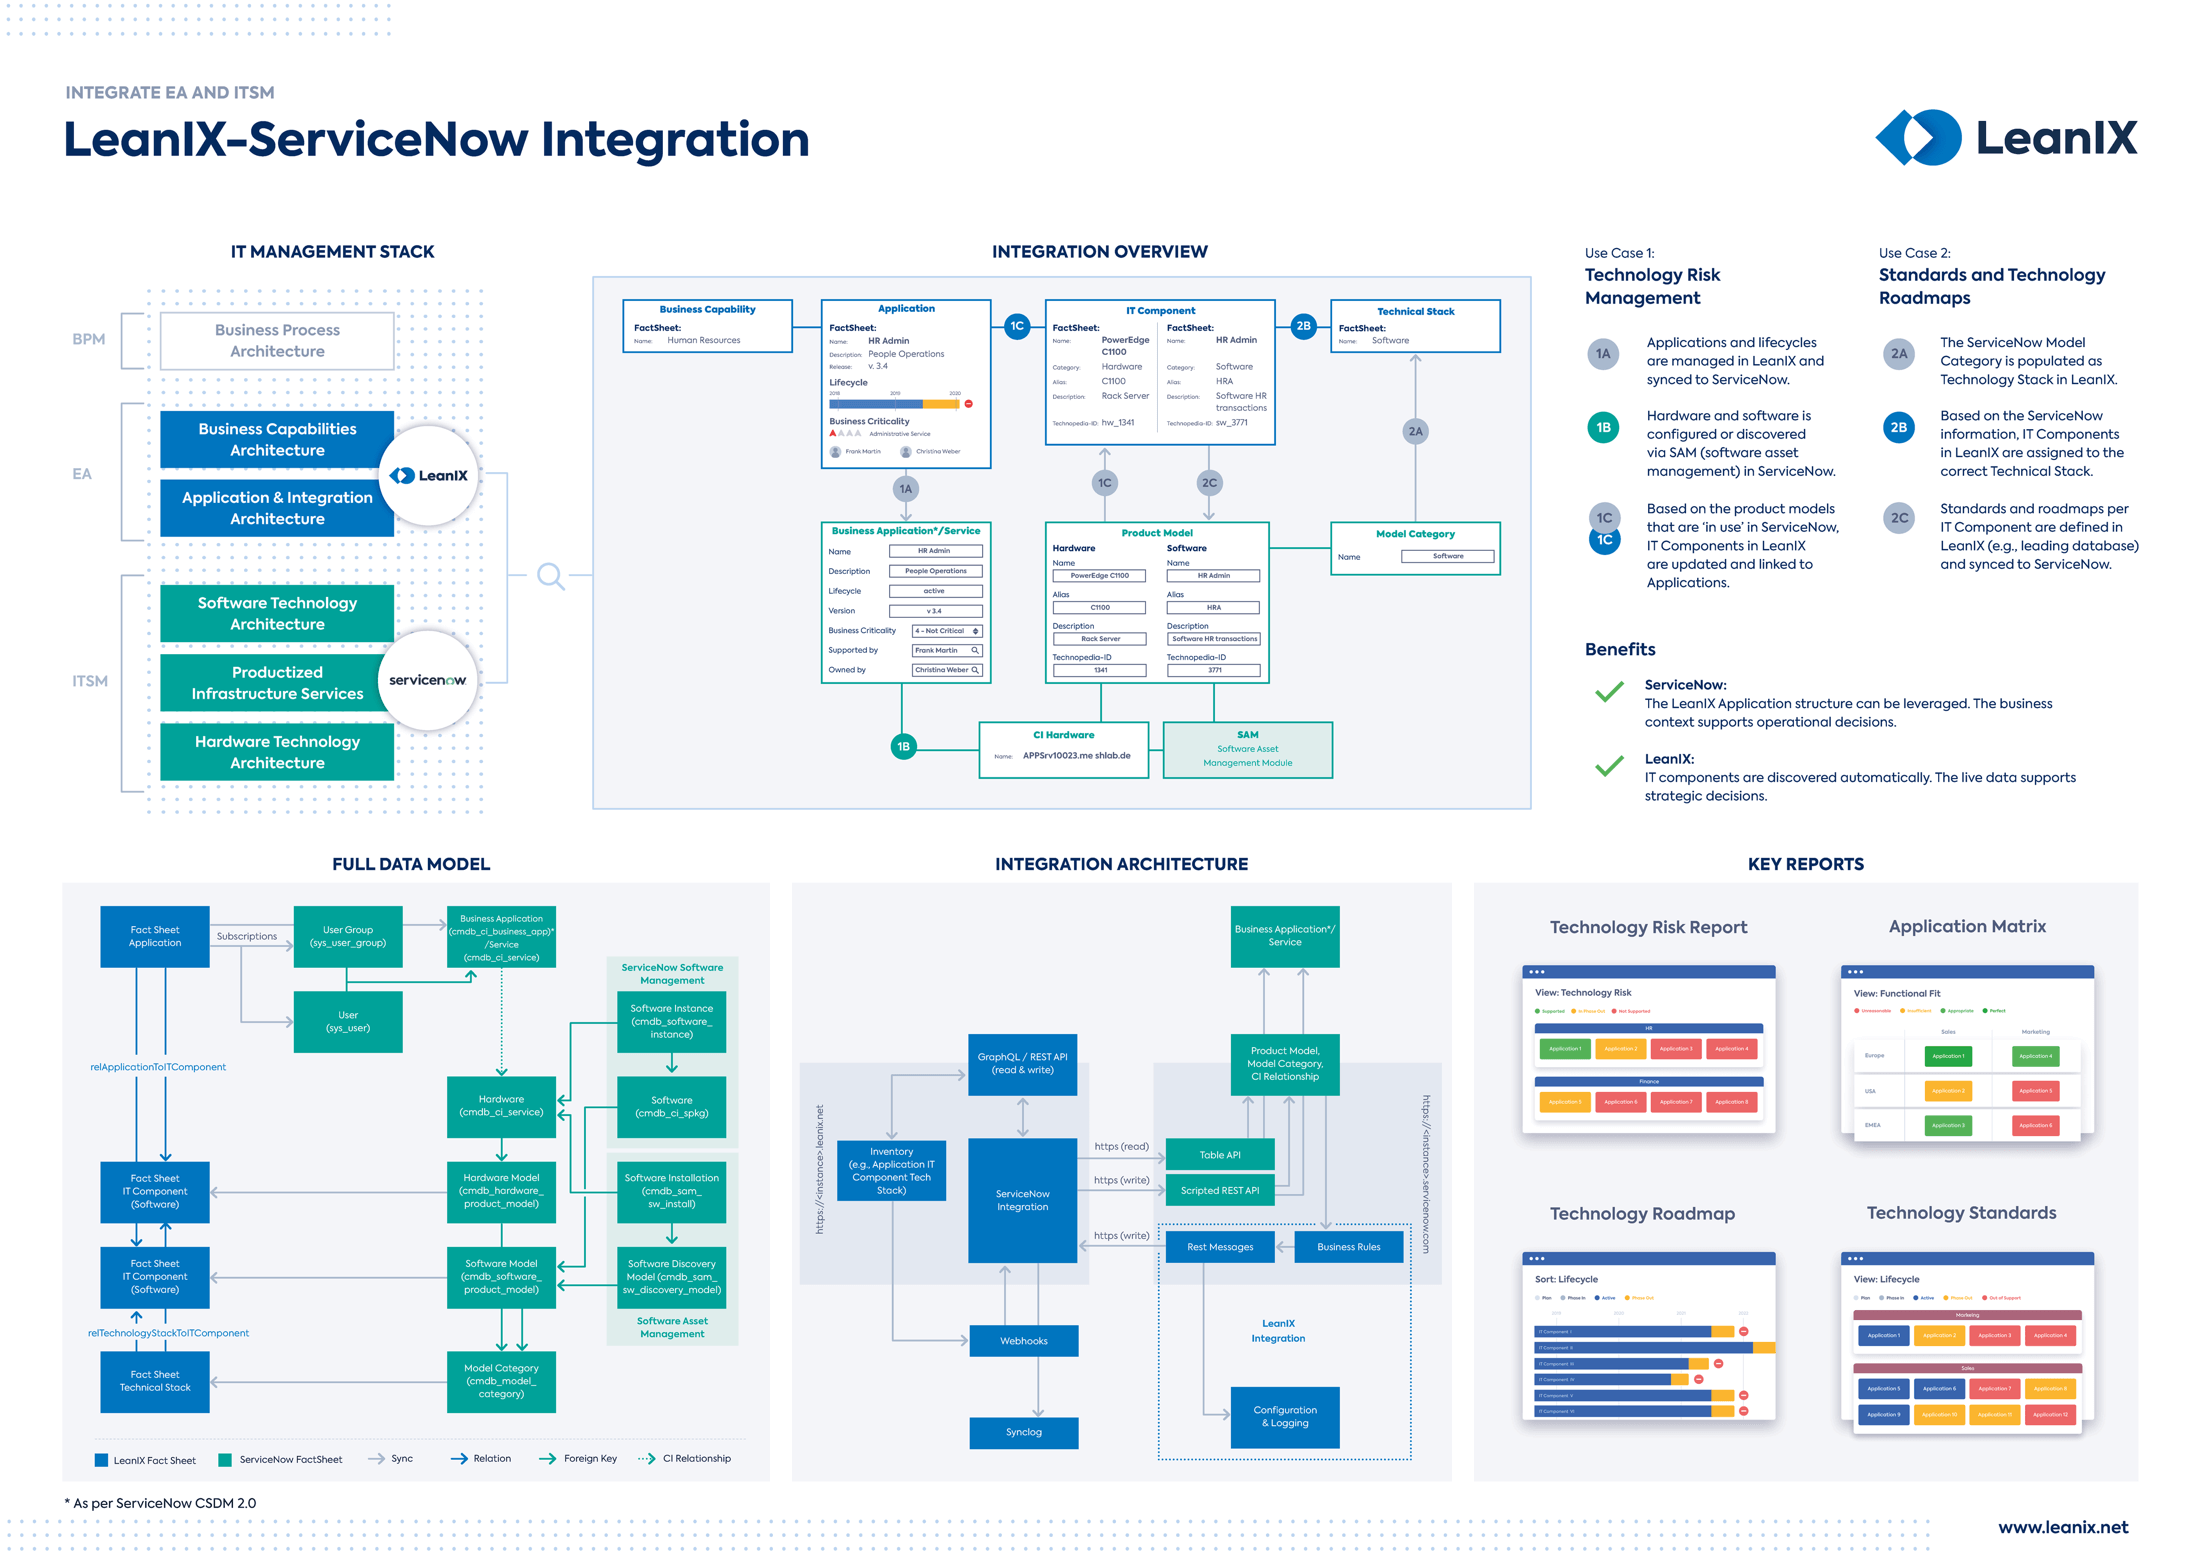2204x1558 pixels.
Task: Click the green checkmark beside ServiceNow benefit
Action: tap(1609, 692)
